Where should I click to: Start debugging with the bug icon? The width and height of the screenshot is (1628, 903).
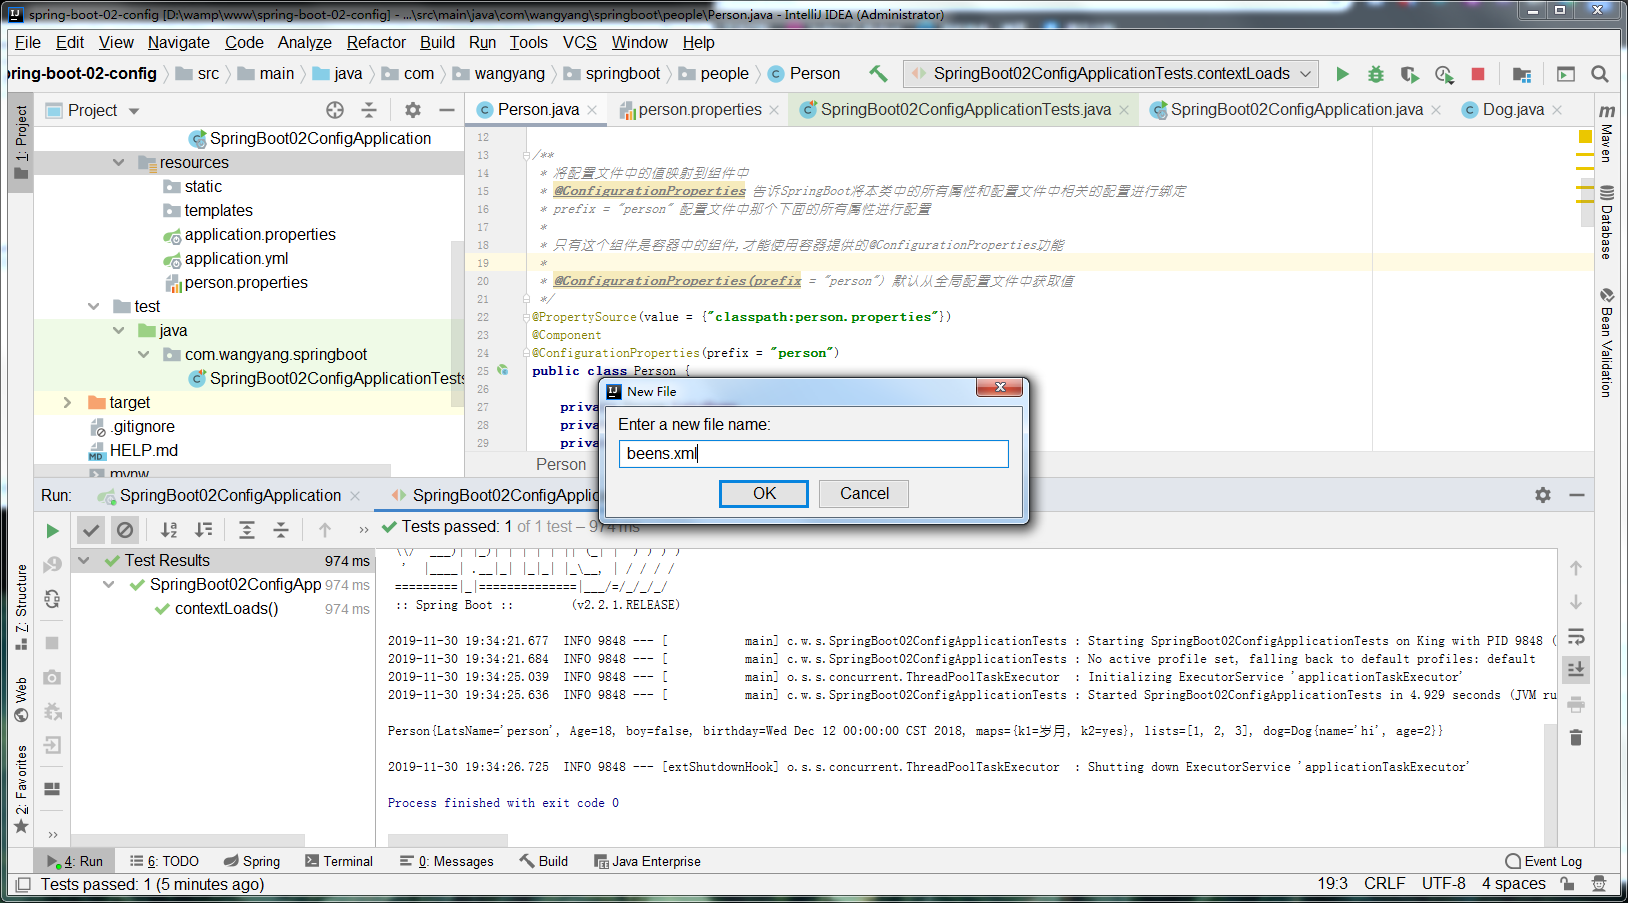click(1376, 74)
